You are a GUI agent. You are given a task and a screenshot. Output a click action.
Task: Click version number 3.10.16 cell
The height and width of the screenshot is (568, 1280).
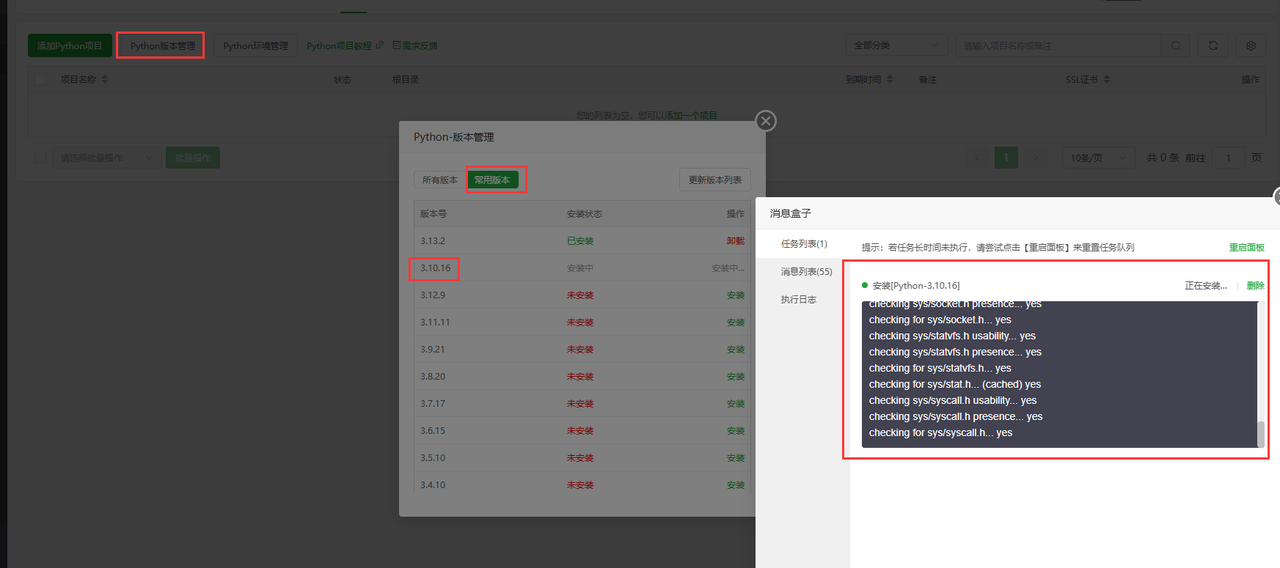tap(435, 268)
